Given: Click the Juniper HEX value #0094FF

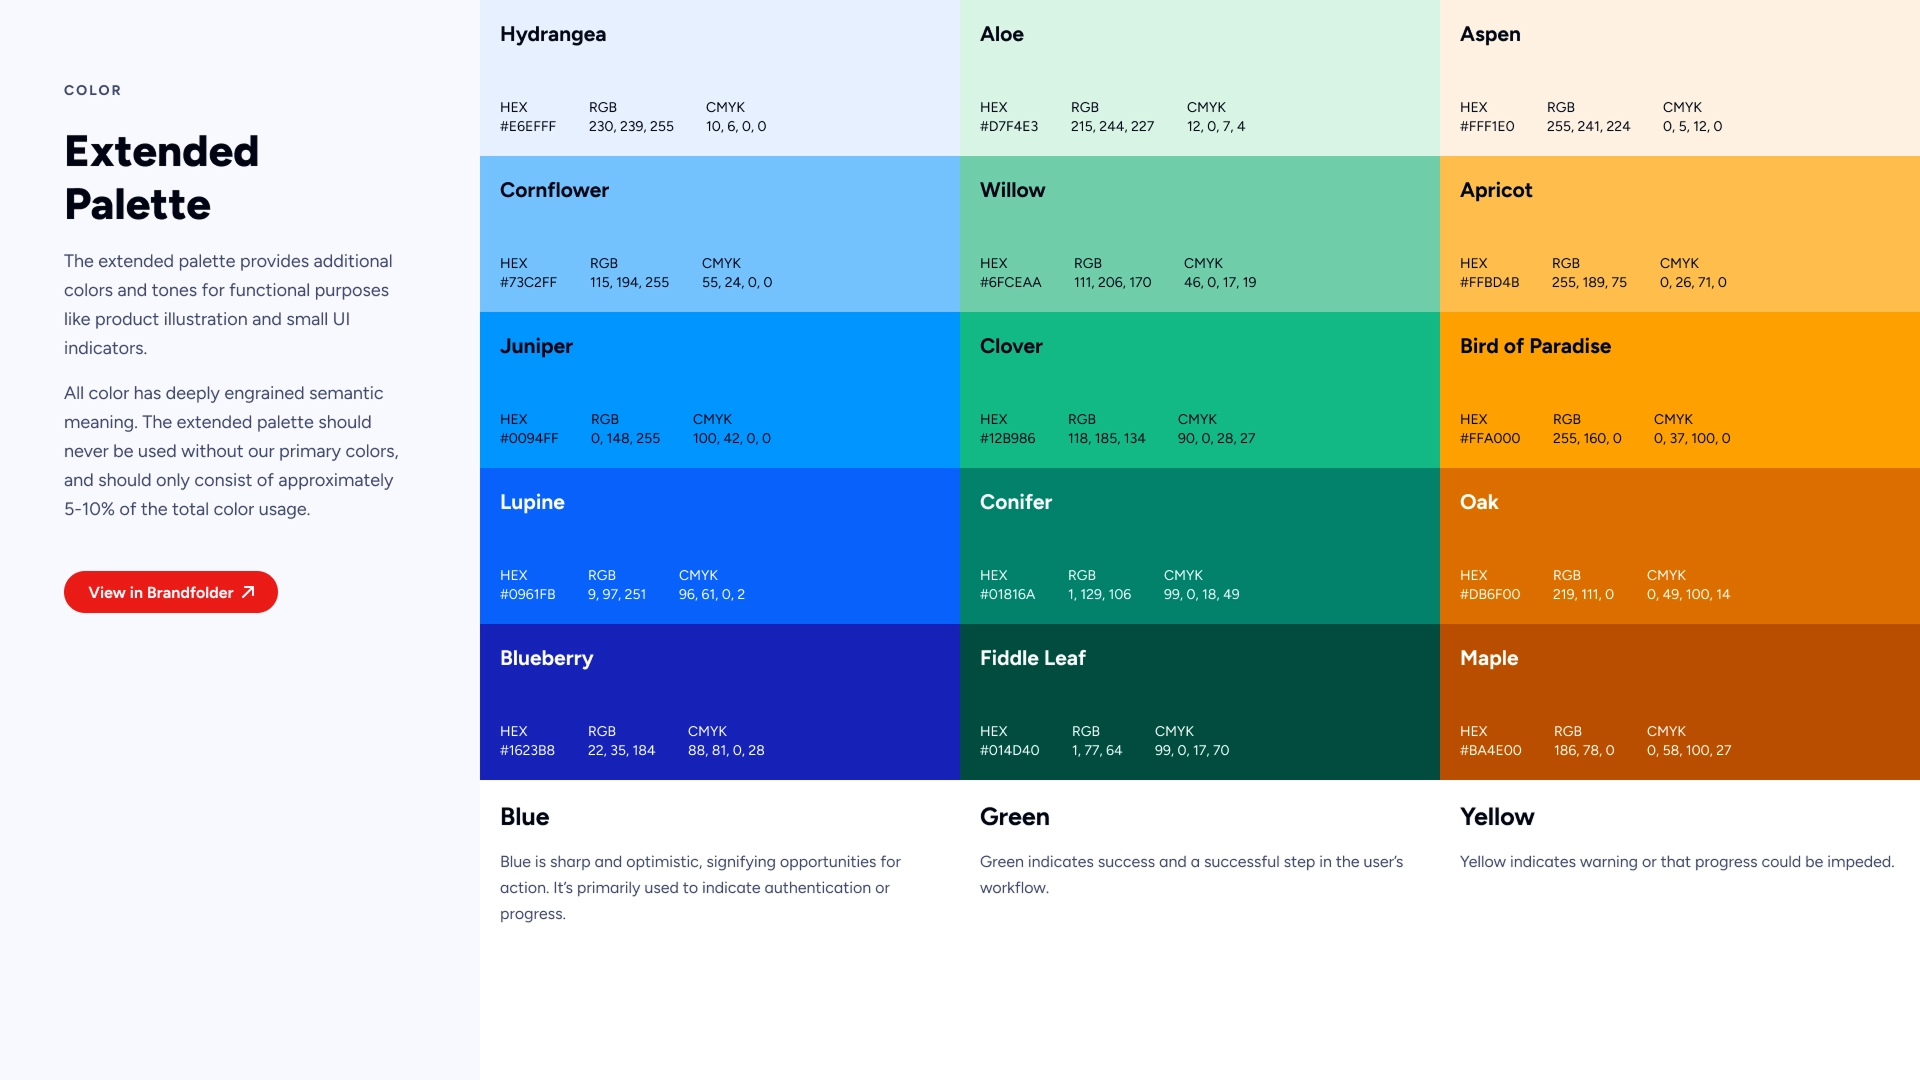Looking at the screenshot, I should tap(529, 439).
